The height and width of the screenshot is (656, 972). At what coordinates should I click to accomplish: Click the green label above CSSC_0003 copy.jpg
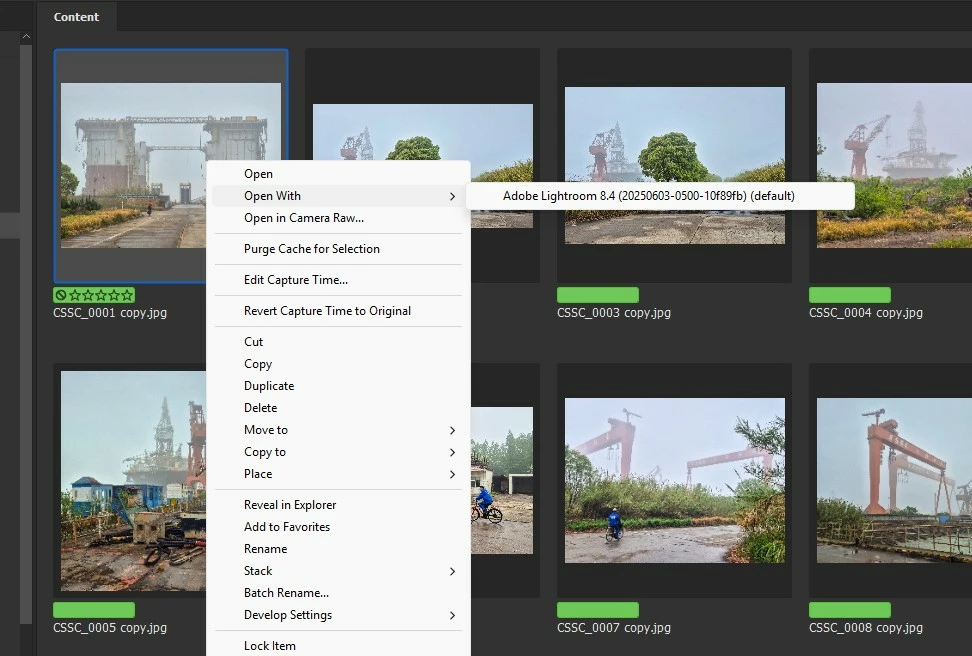(x=598, y=295)
